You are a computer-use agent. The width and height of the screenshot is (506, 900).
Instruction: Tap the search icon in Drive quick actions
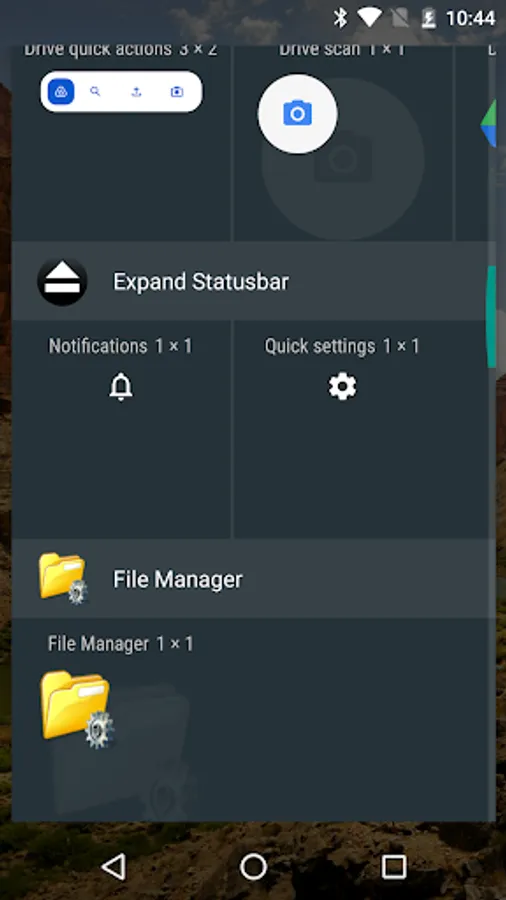tap(95, 92)
